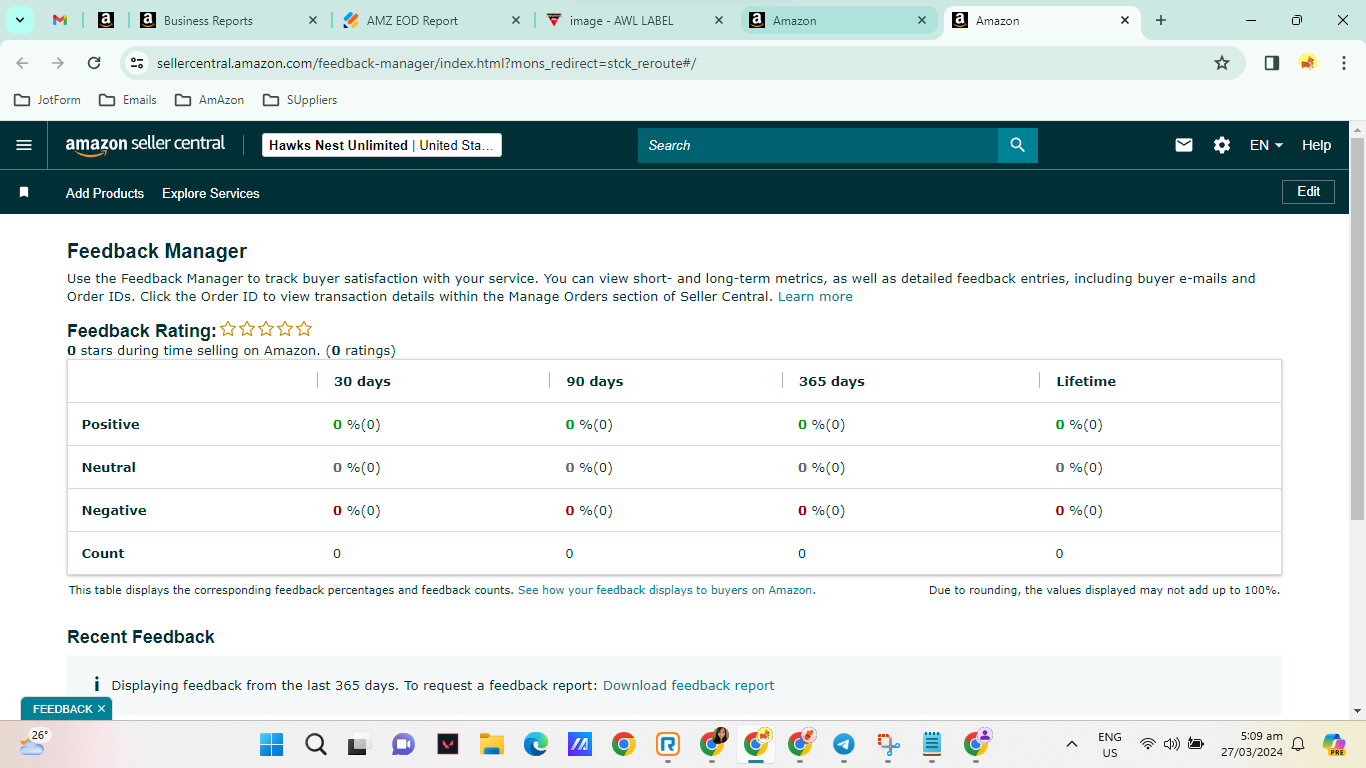The width and height of the screenshot is (1366, 768).
Task: Open Notepad from the taskbar
Action: click(x=932, y=744)
